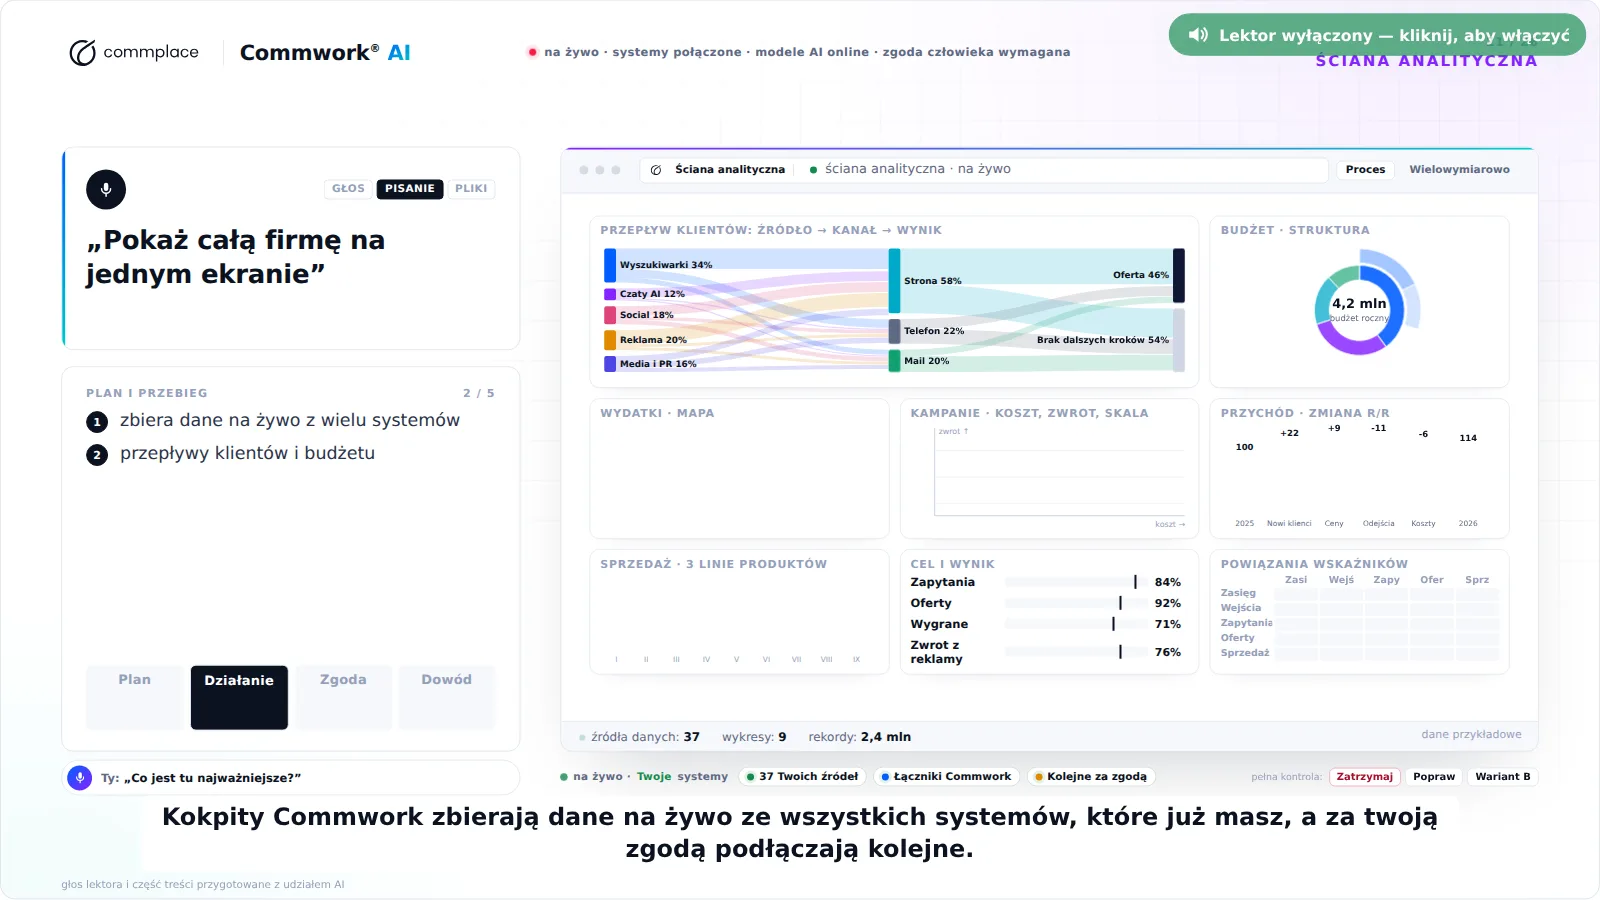The width and height of the screenshot is (1600, 900).
Task: Click the speaker icon in the Lektor banner
Action: tap(1198, 35)
